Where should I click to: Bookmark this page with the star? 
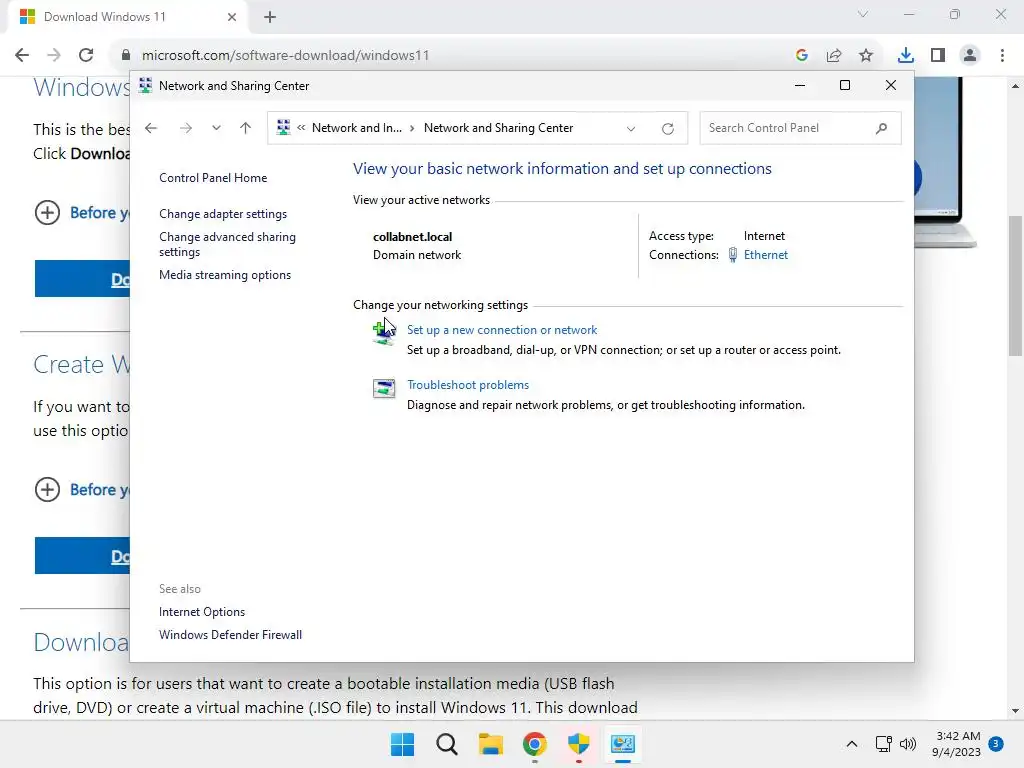[866, 55]
